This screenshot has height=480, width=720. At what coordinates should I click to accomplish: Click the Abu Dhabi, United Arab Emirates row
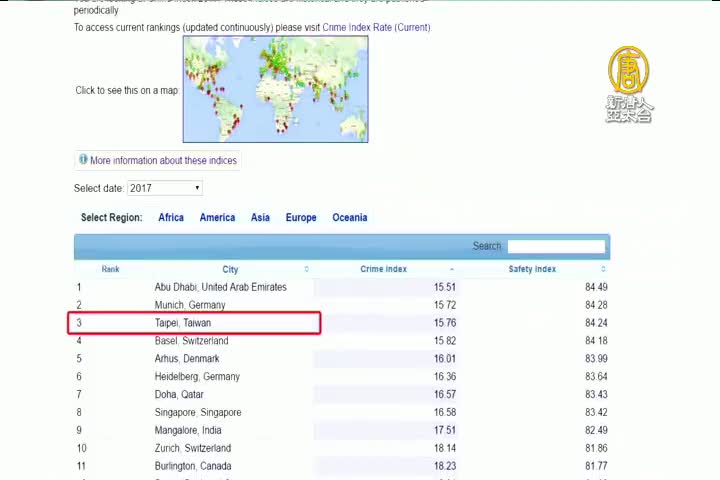(220, 287)
